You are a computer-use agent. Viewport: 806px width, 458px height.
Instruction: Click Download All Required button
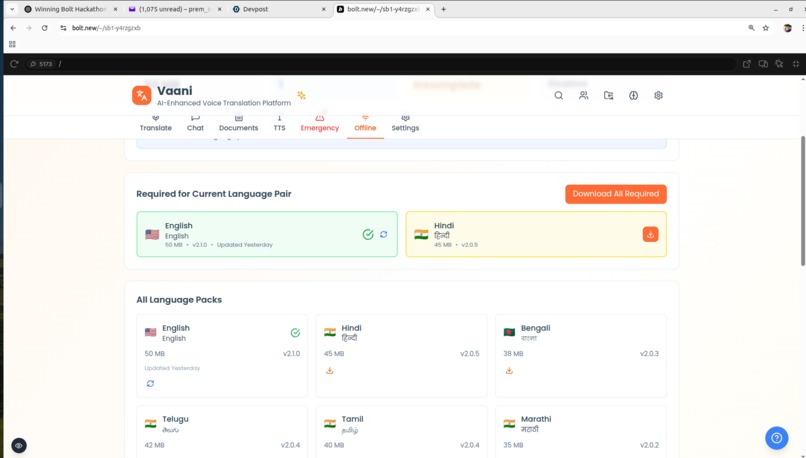(616, 194)
